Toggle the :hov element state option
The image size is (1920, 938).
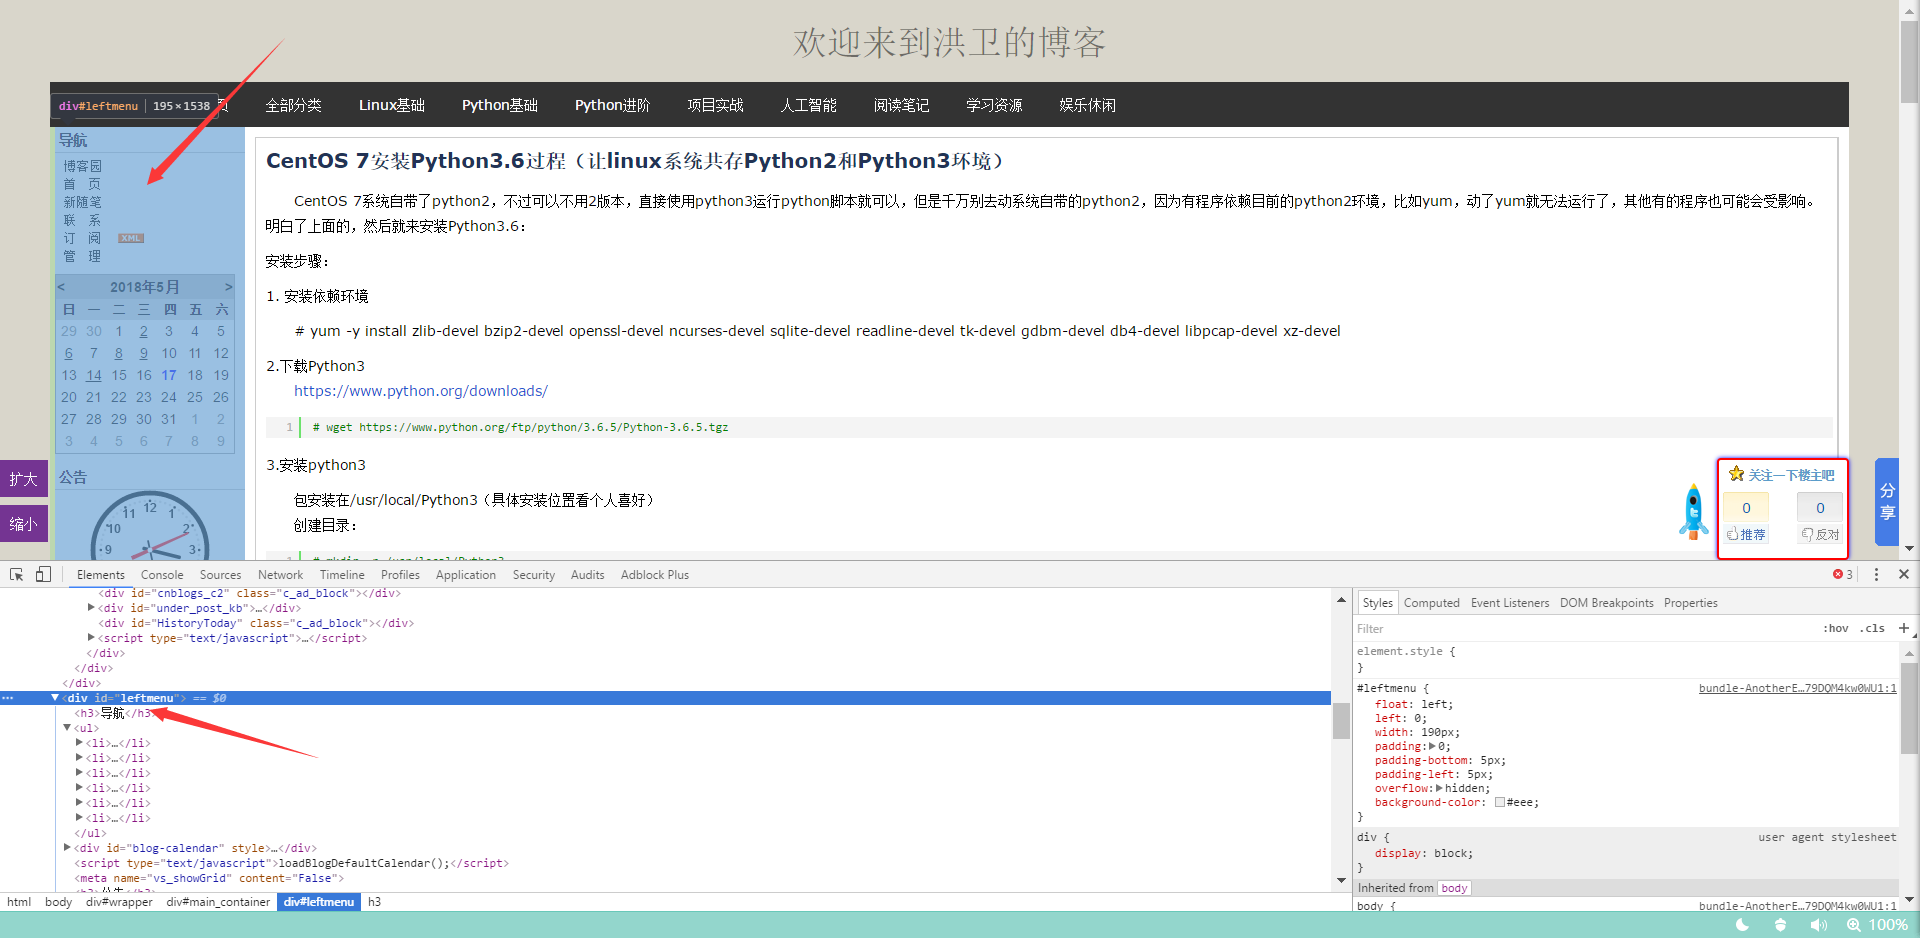point(1835,628)
